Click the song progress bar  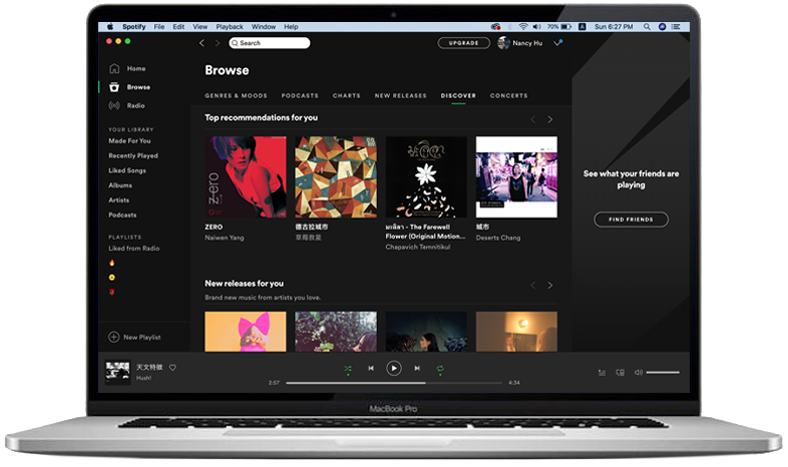click(x=393, y=383)
